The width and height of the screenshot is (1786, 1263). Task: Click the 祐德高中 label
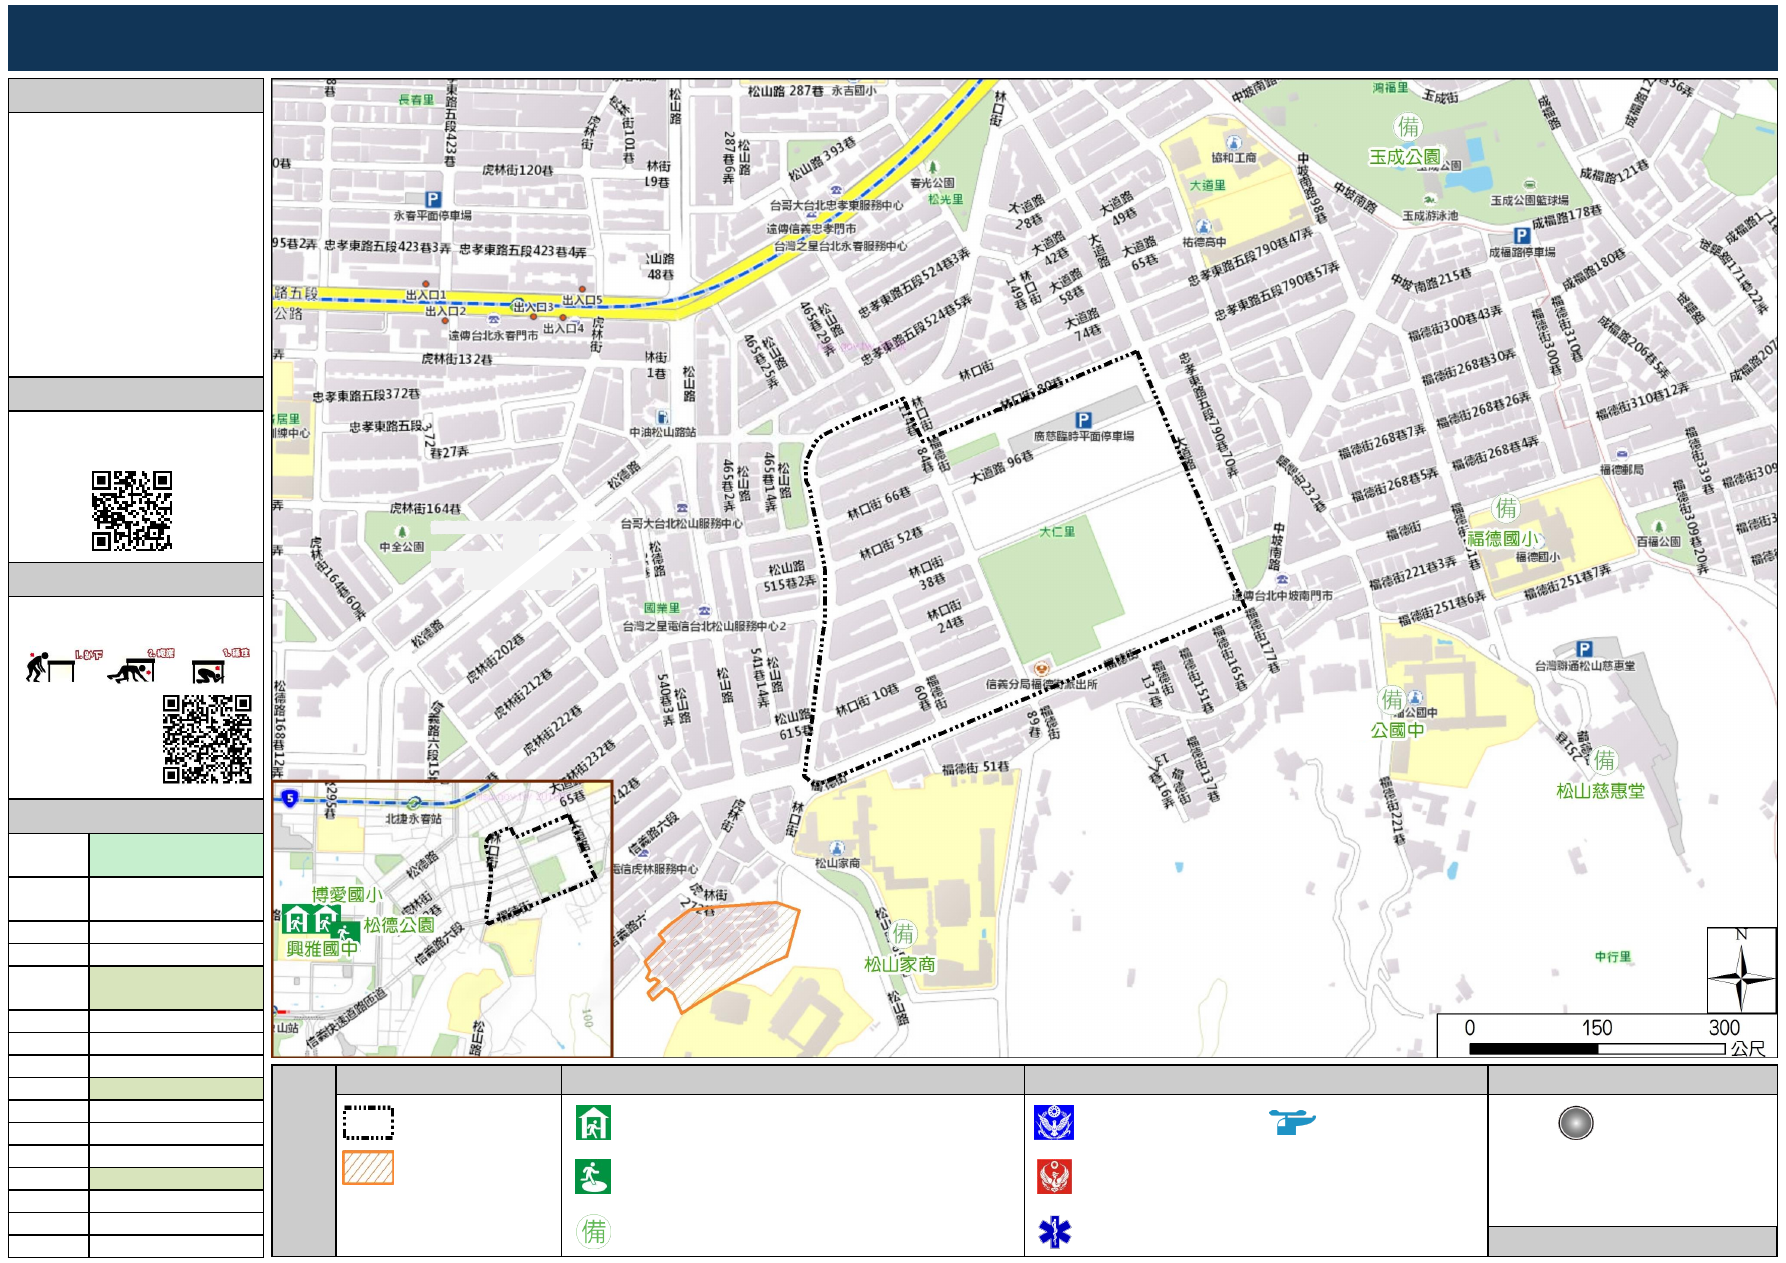1203,242
